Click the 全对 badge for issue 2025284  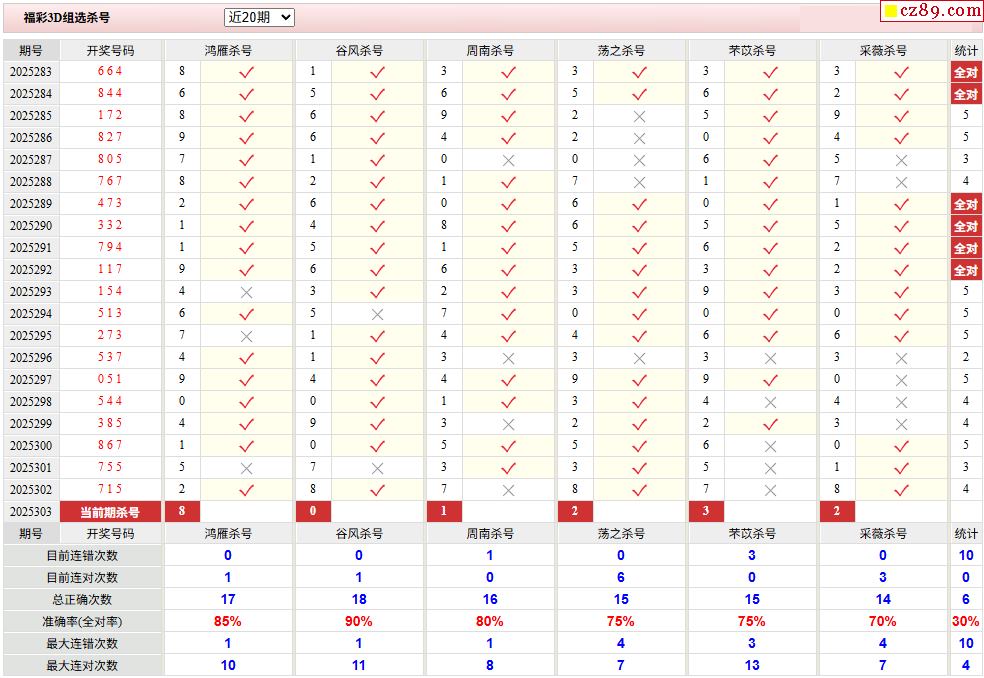coord(966,94)
